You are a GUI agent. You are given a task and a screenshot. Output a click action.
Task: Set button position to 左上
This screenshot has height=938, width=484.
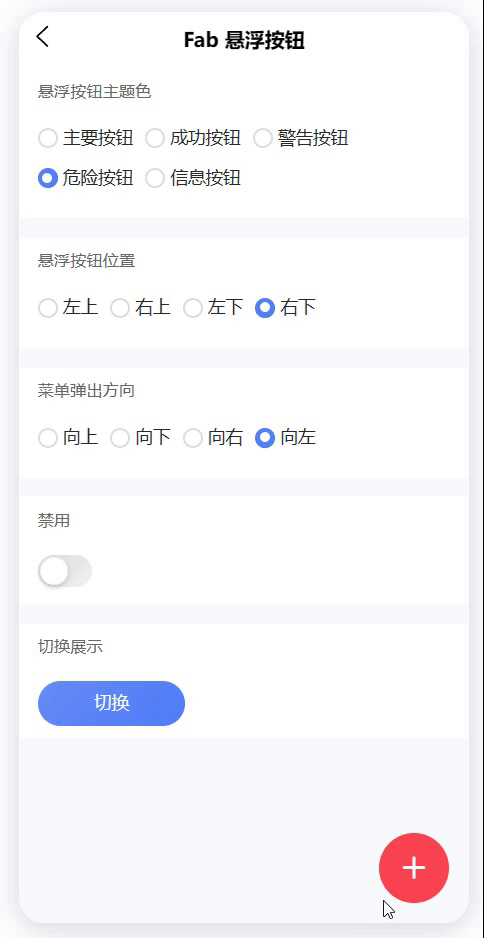[x=68, y=308]
